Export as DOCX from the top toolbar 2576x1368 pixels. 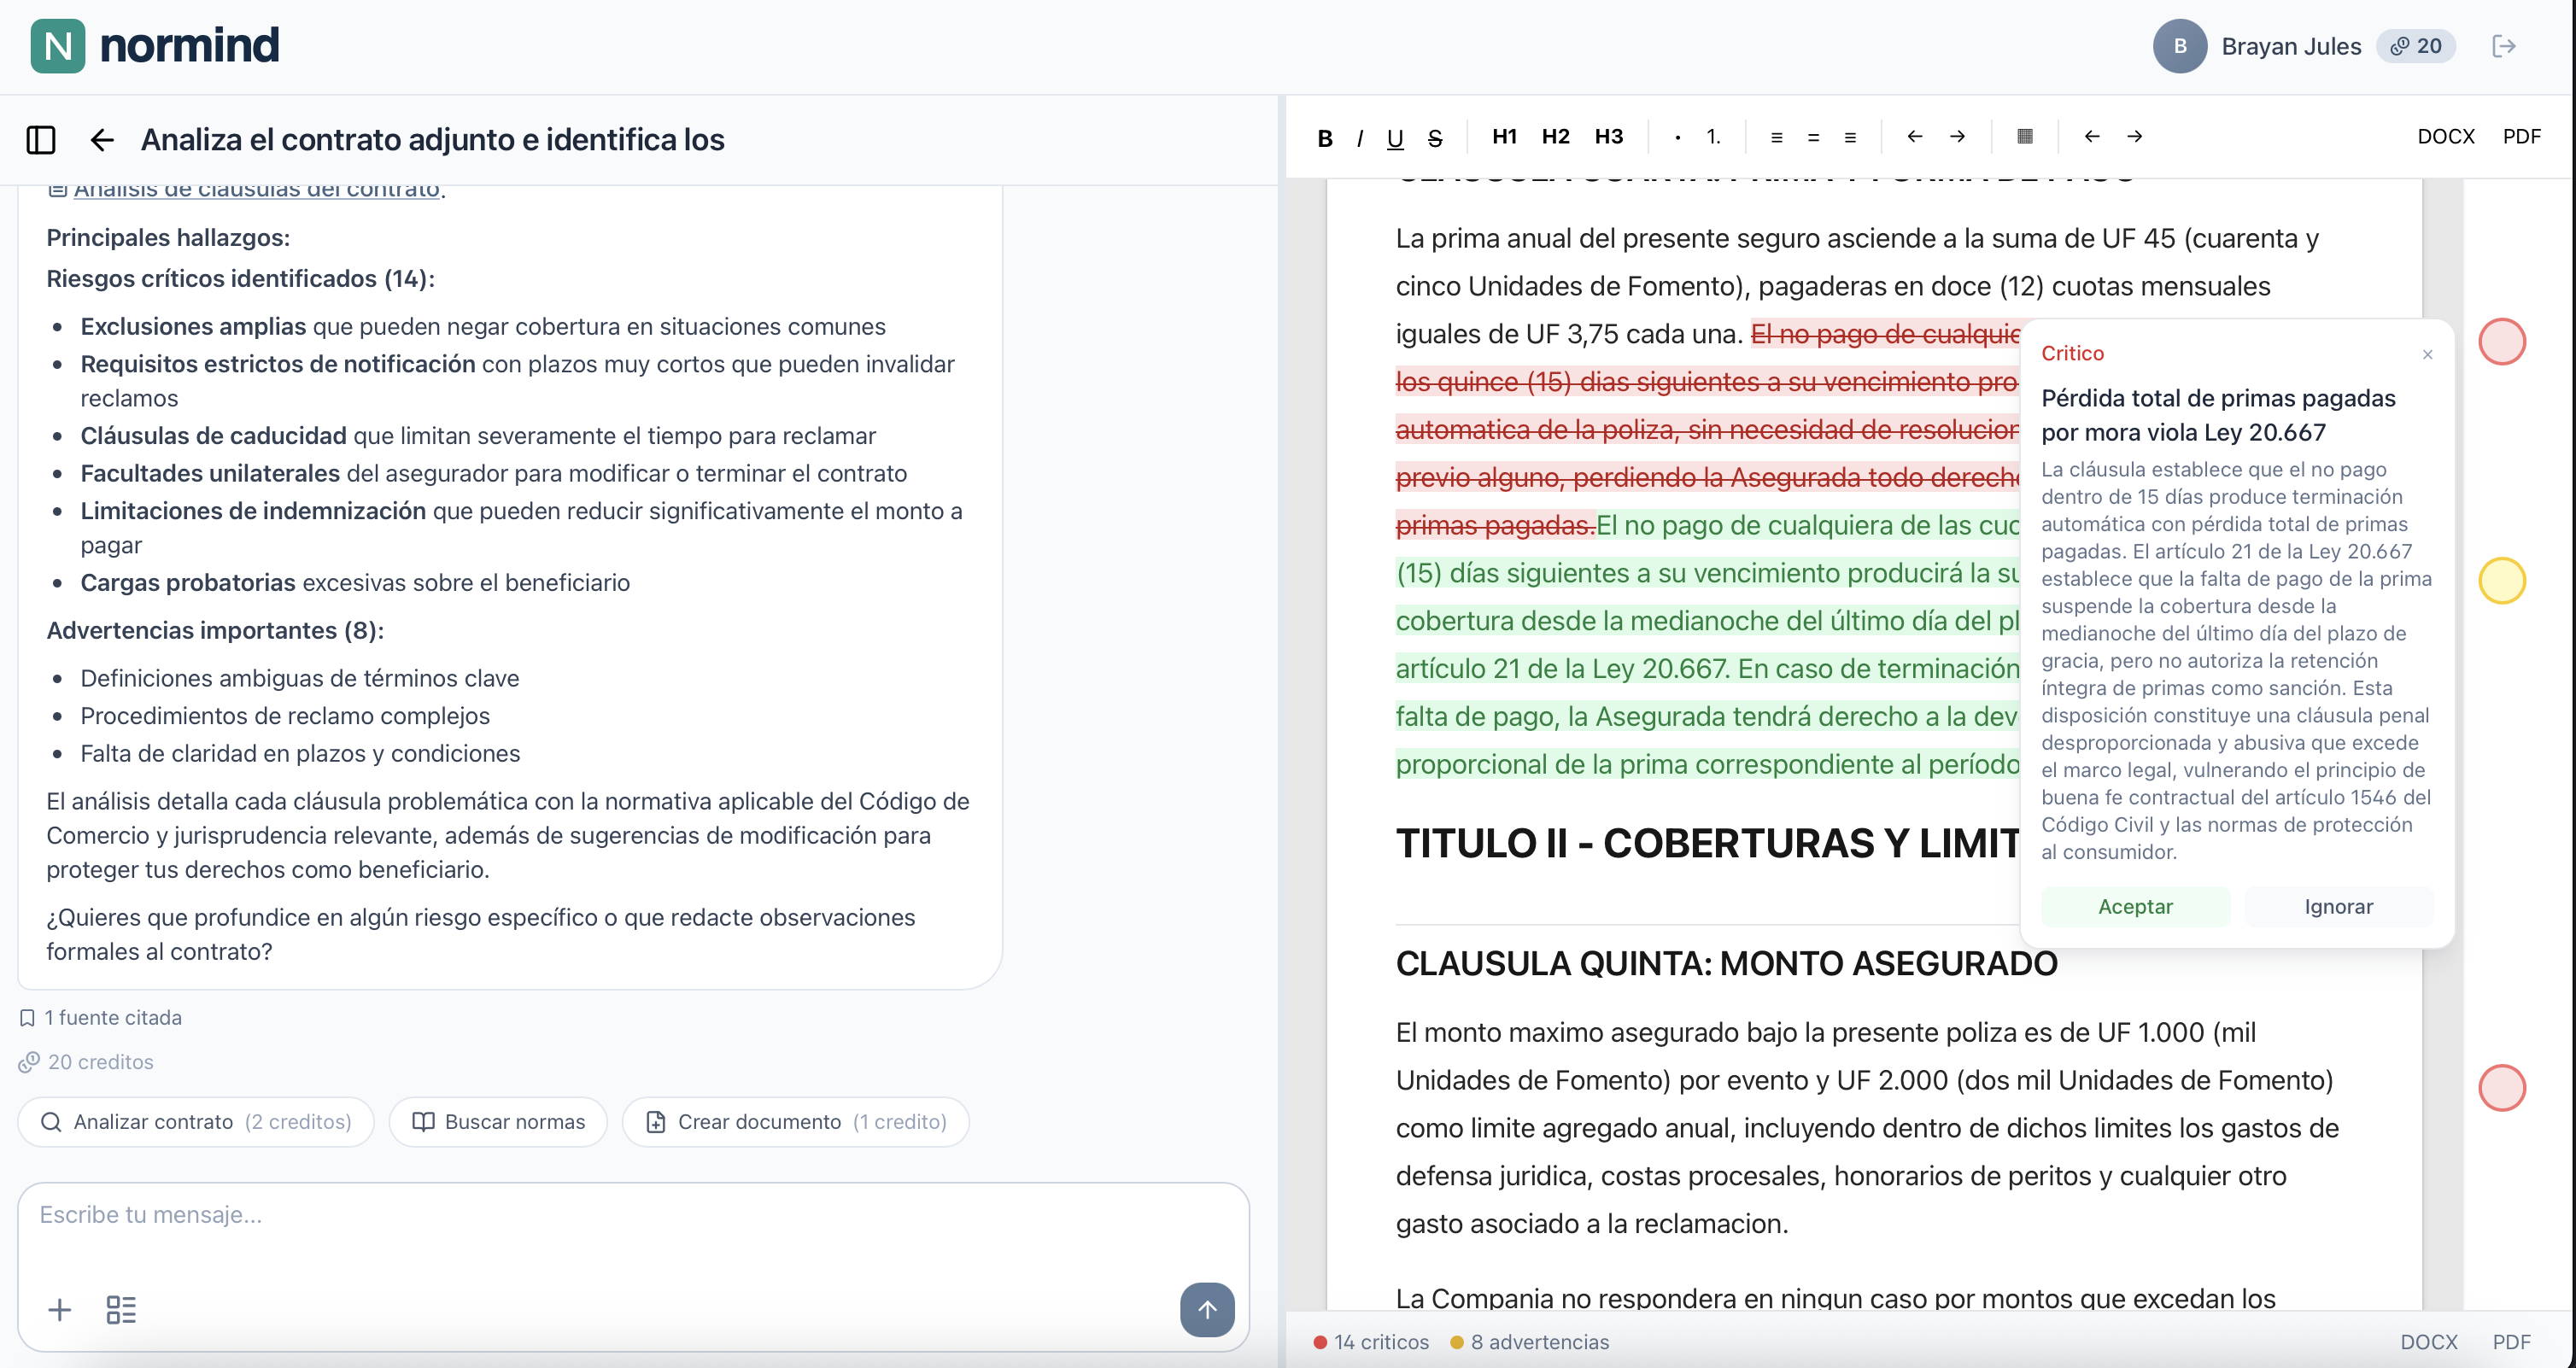2445,137
